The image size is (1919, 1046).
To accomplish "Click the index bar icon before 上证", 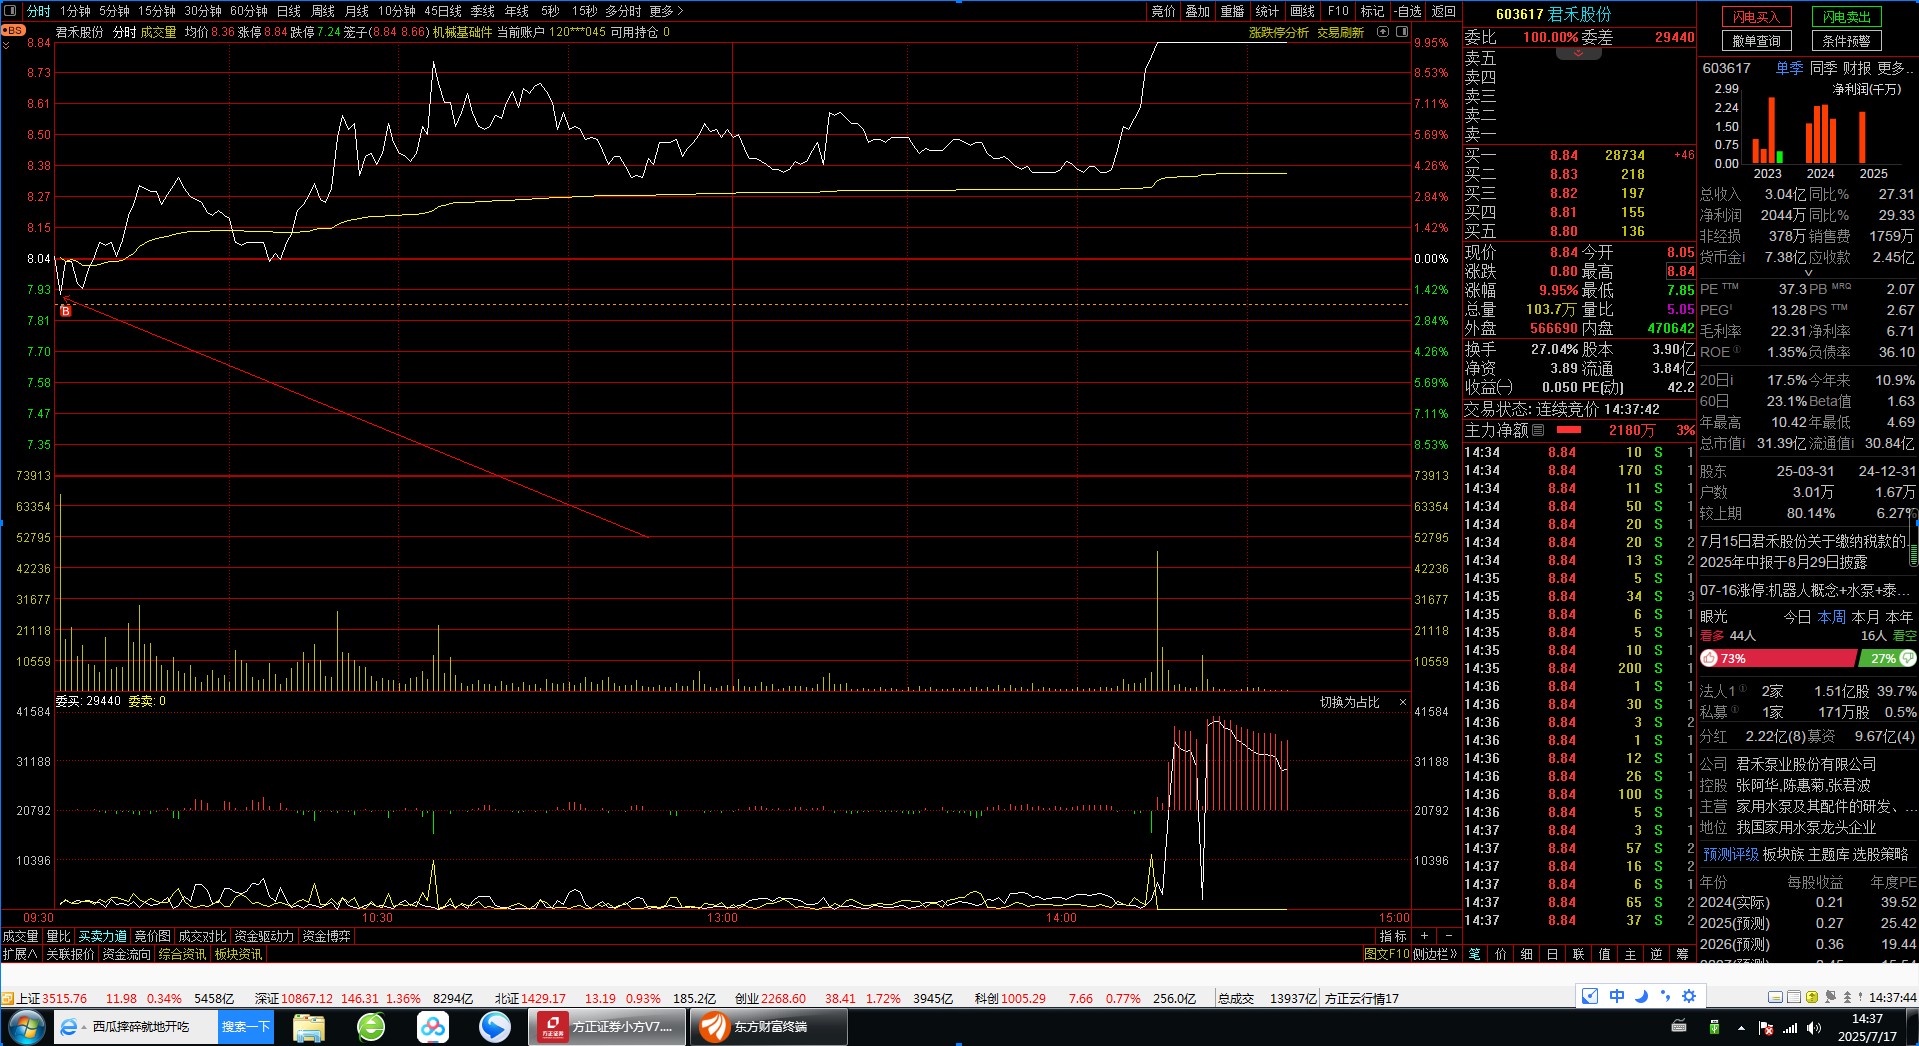I will (x=8, y=998).
